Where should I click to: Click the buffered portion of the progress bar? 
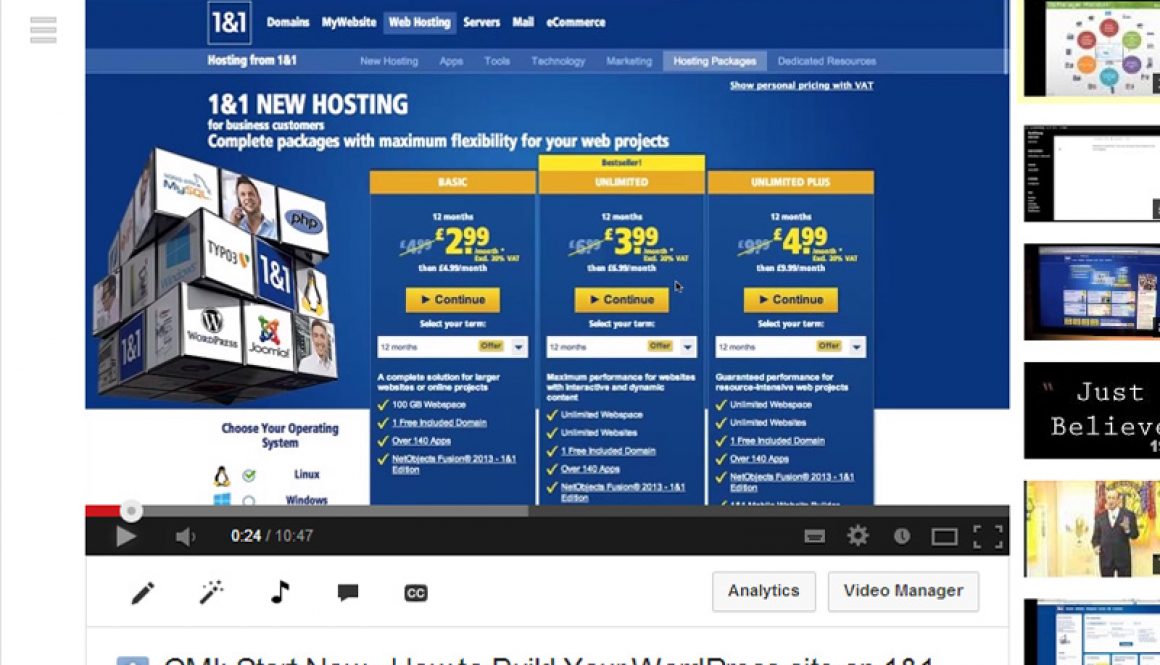coord(333,510)
